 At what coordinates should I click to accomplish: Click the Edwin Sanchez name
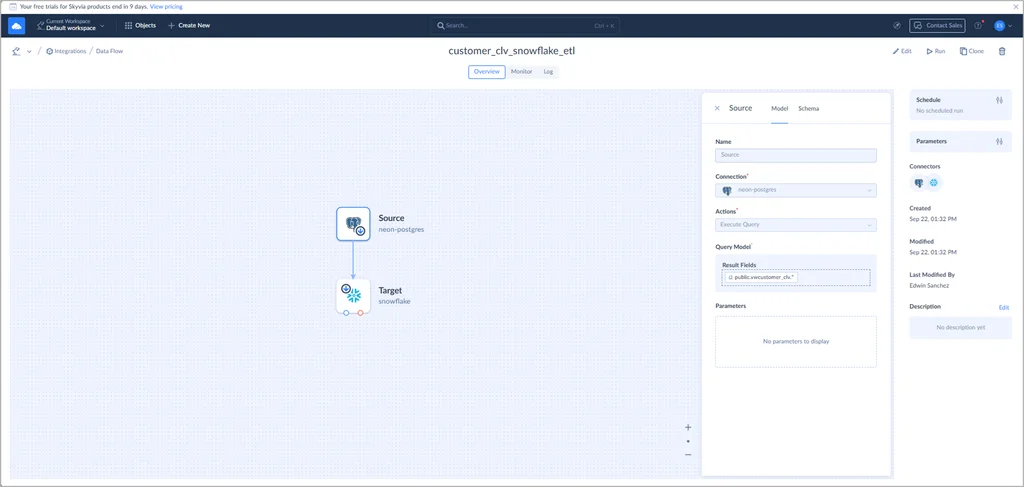point(931,285)
